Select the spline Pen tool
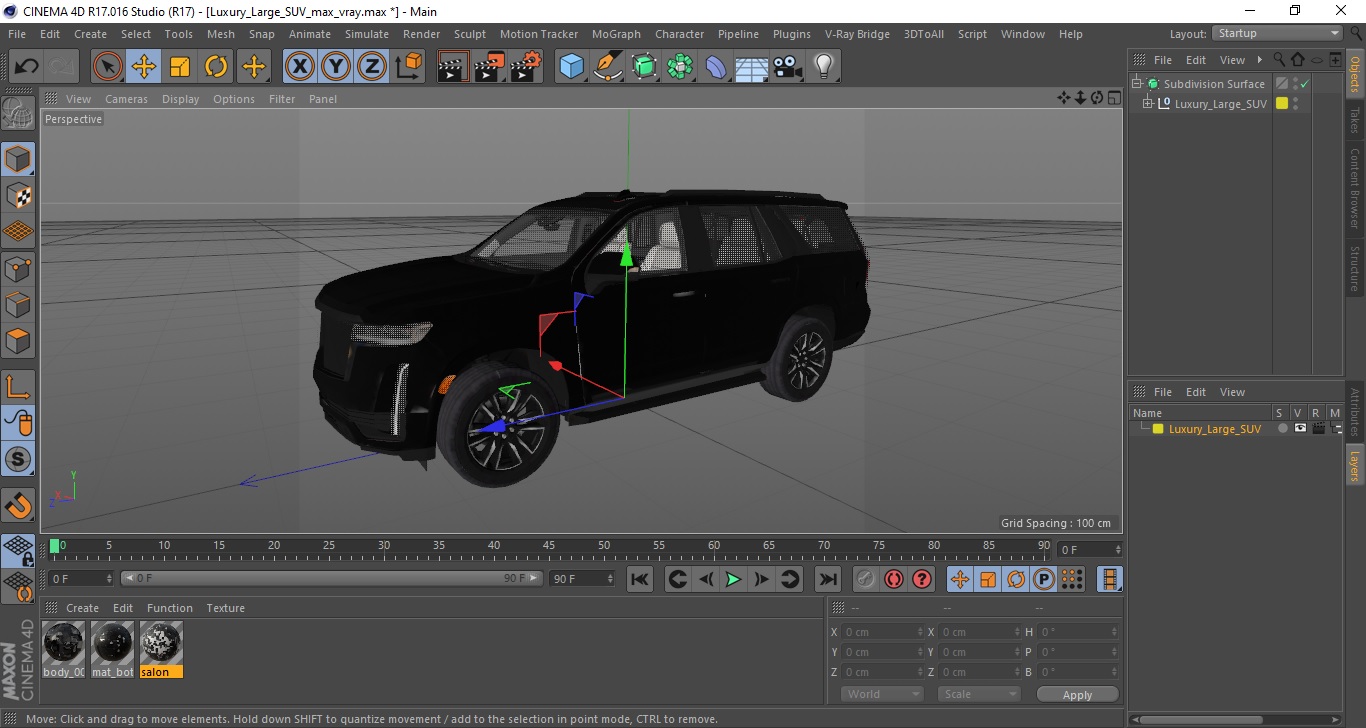Viewport: 1366px width, 728px height. pyautogui.click(x=608, y=67)
